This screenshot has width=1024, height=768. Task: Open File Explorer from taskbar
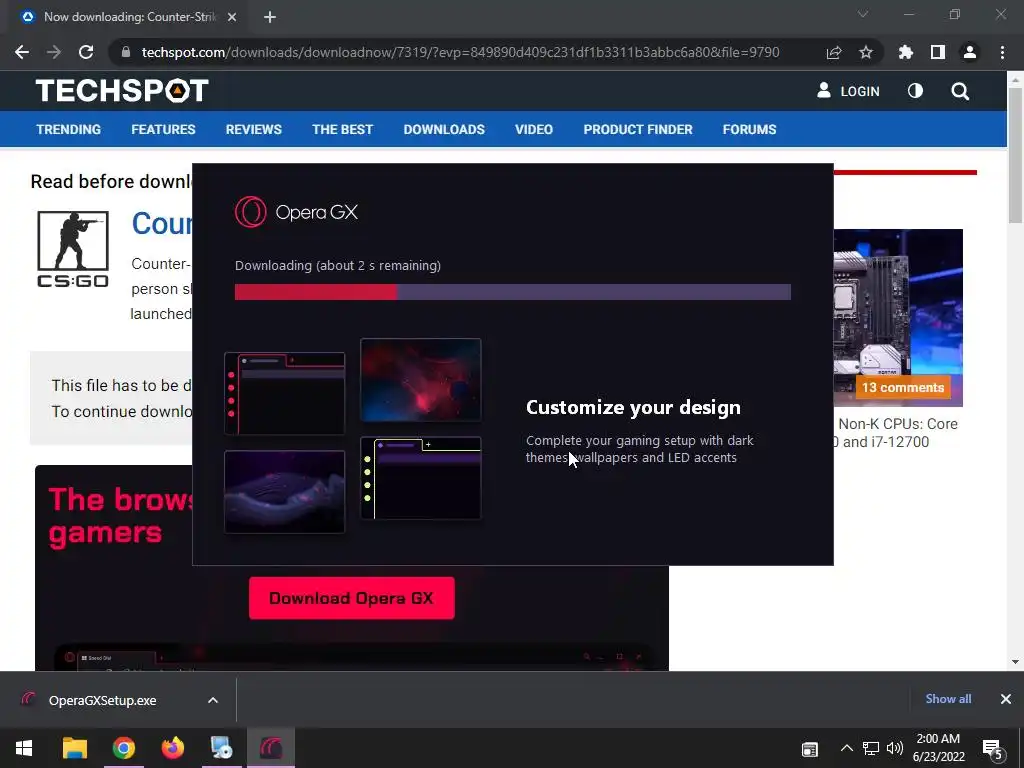pyautogui.click(x=74, y=748)
